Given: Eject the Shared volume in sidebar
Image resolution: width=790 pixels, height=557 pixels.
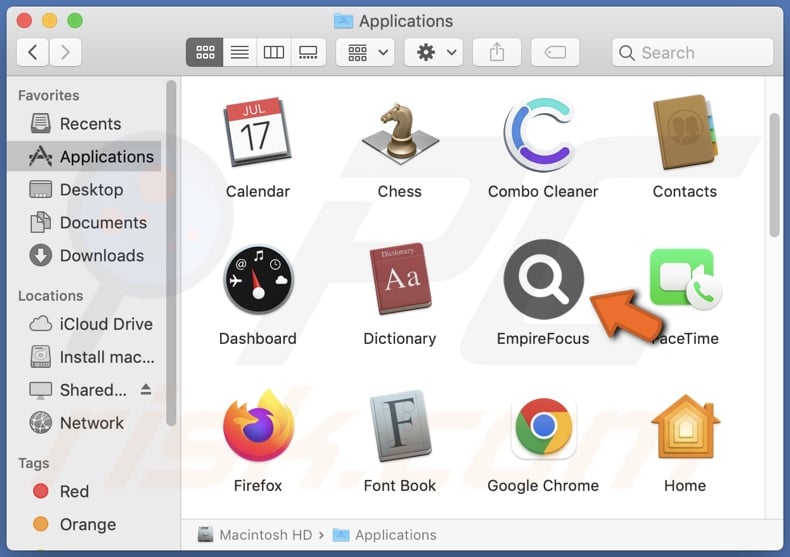Looking at the screenshot, I should click(x=146, y=390).
